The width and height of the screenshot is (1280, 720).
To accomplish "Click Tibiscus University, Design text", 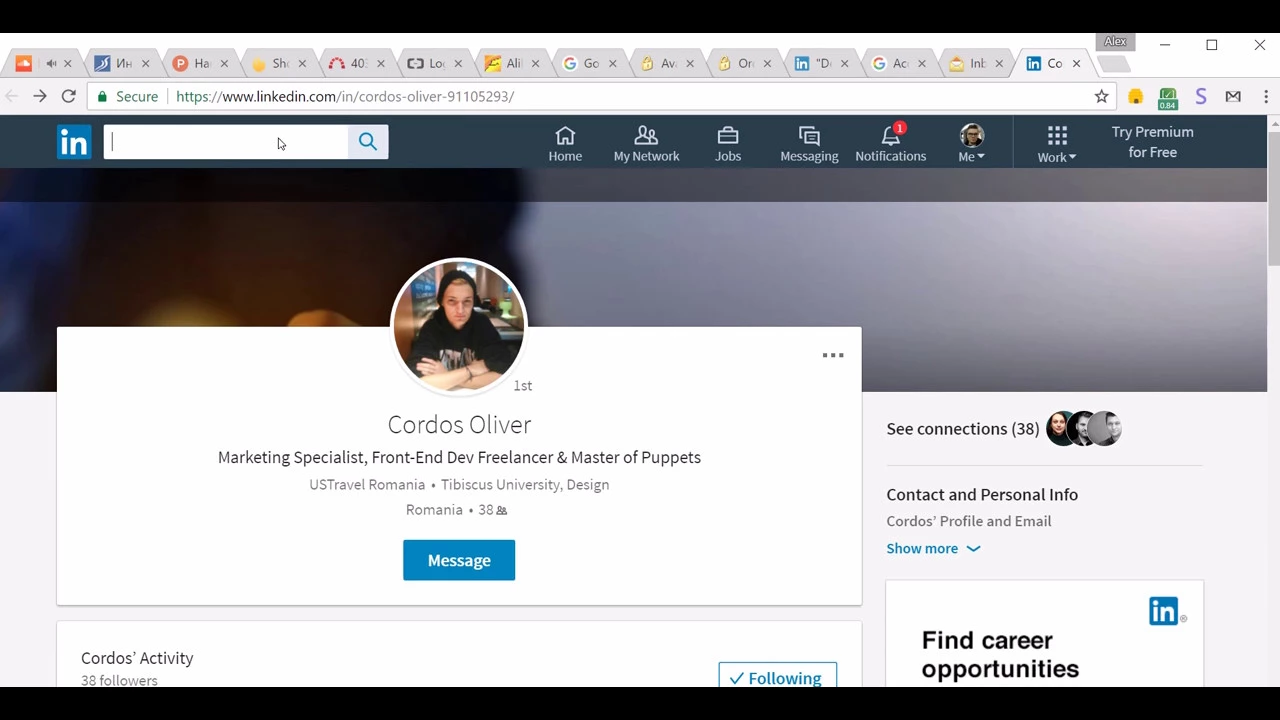I will coord(525,484).
